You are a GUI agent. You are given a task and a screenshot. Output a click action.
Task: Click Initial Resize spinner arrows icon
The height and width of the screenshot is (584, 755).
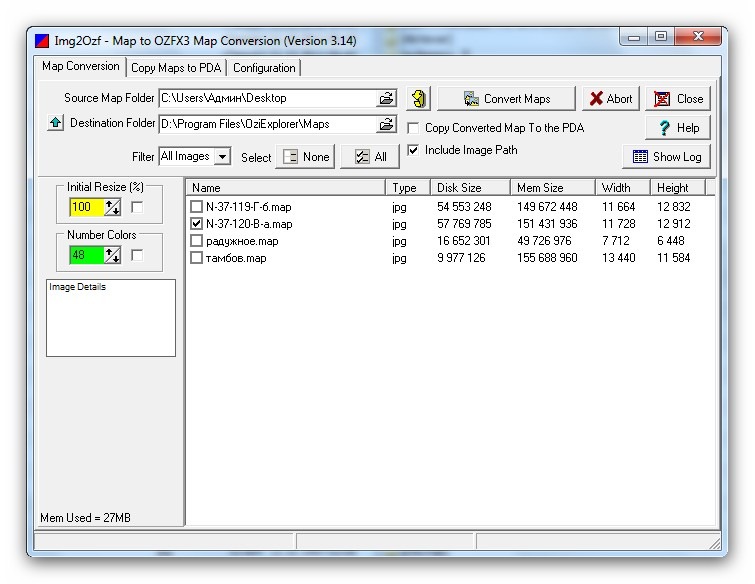(113, 208)
